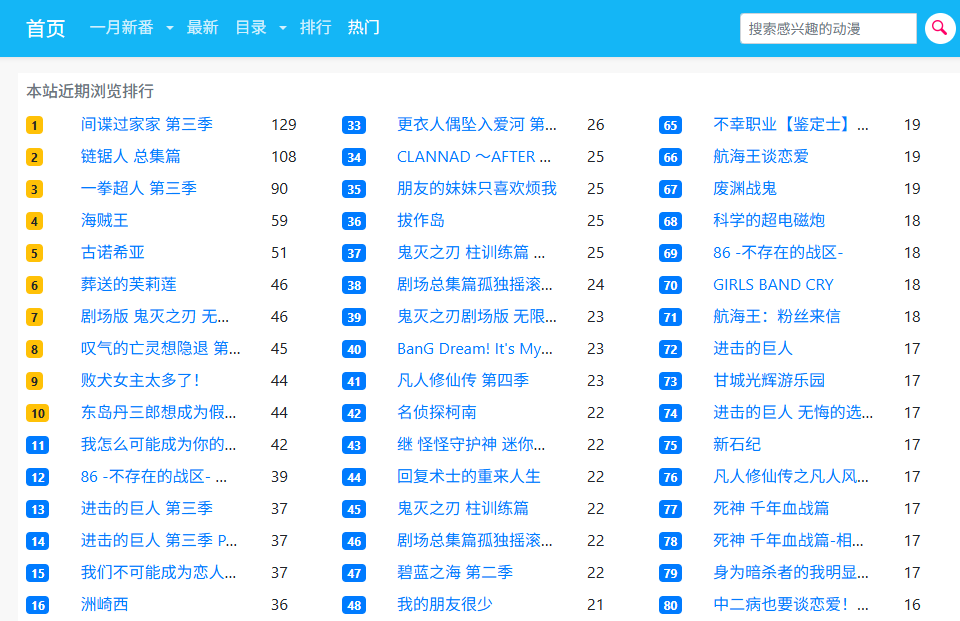Focus the 搜索感兴趣的动漫 search box
Screen dimensions: 960x621
tap(827, 29)
